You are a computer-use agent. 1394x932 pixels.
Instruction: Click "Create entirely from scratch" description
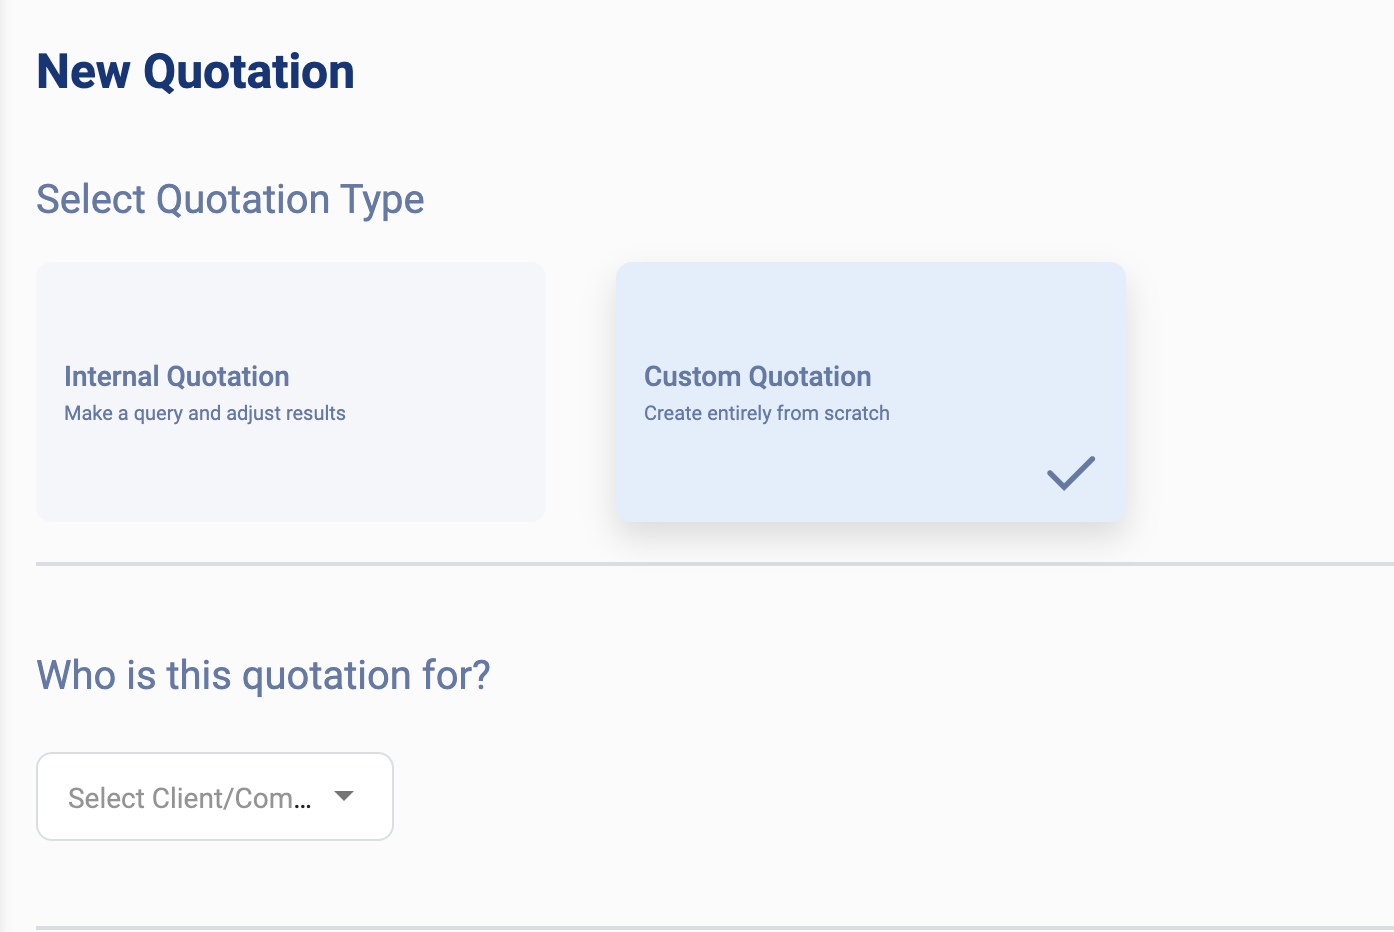coord(766,413)
